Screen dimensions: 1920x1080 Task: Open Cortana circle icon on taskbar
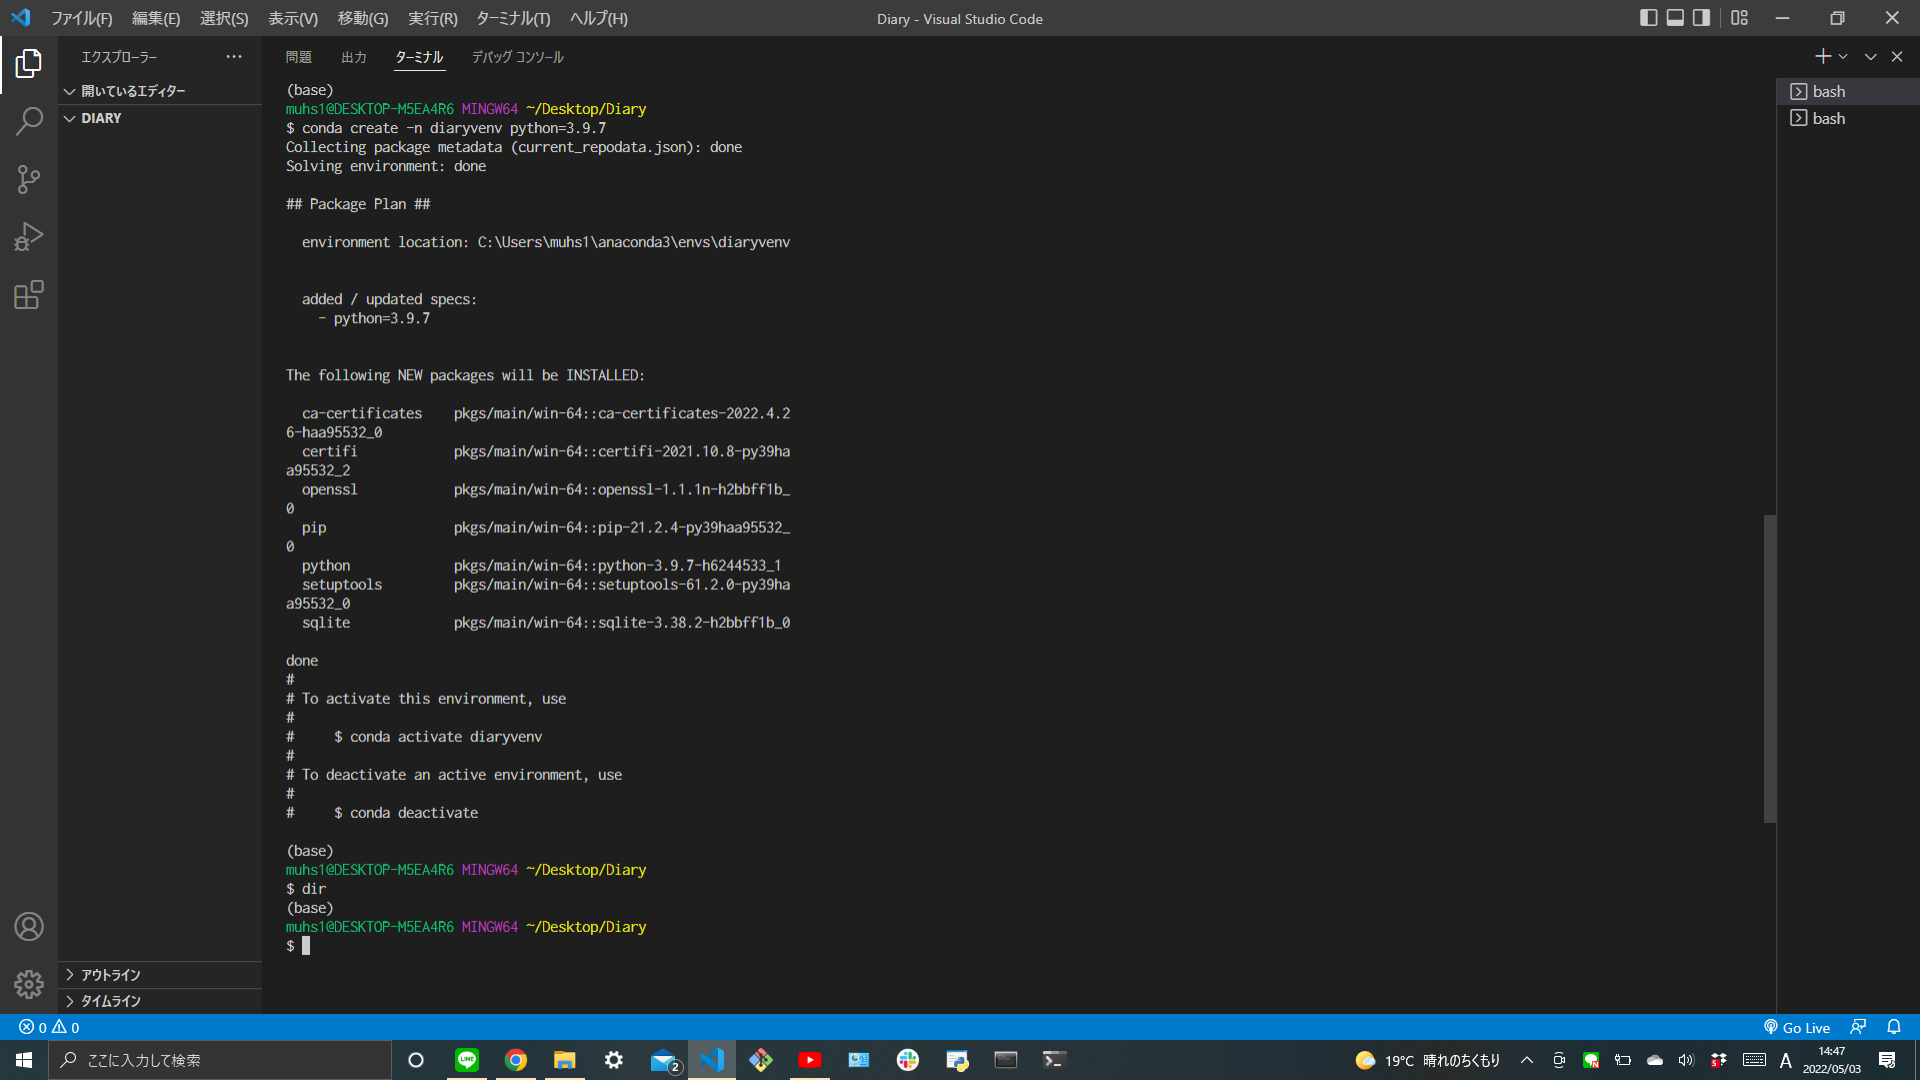click(x=416, y=1060)
